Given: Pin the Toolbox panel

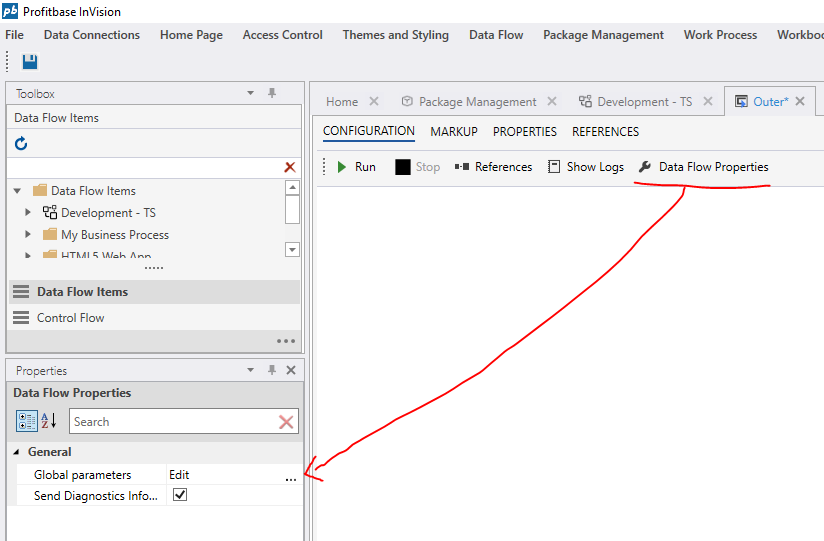Looking at the screenshot, I should click(272, 93).
